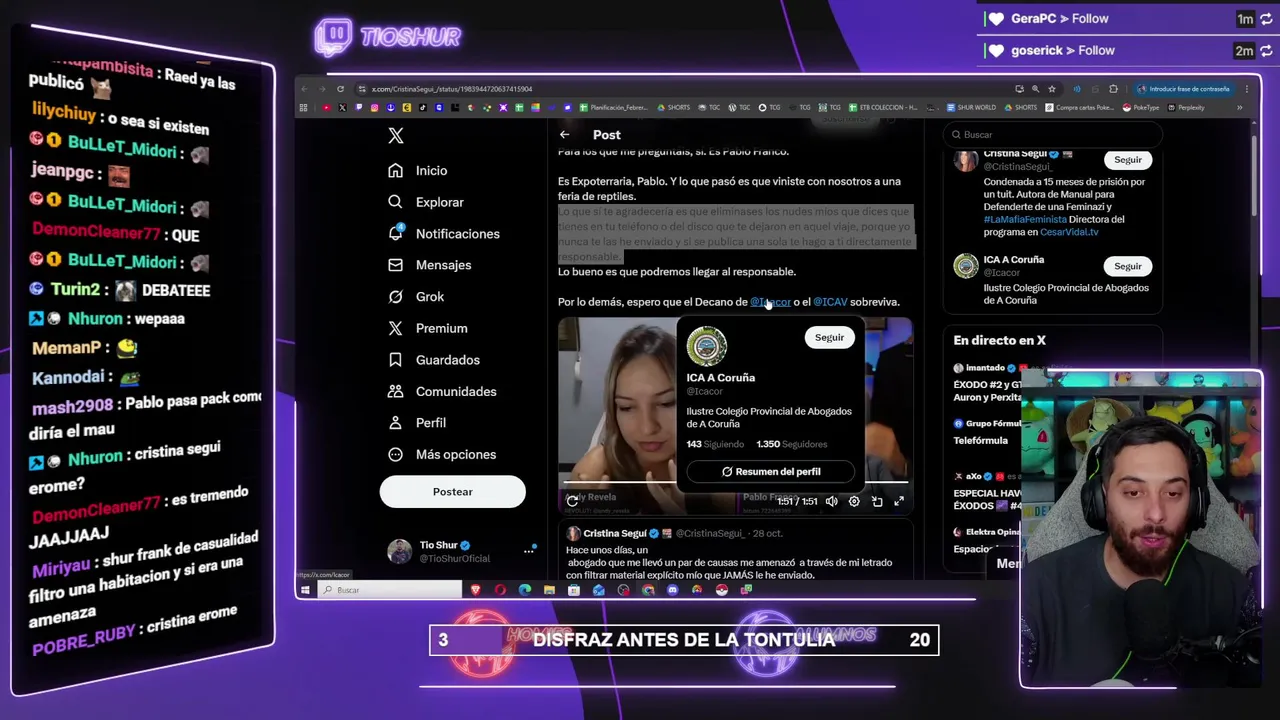This screenshot has height=720, width=1280.
Task: Follow ICA A Coruña in right sidebar
Action: tap(1127, 266)
